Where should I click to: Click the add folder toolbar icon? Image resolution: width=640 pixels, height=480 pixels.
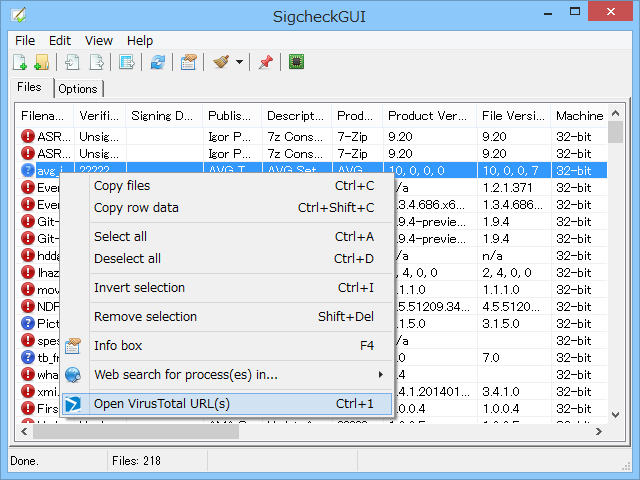pyautogui.click(x=42, y=62)
